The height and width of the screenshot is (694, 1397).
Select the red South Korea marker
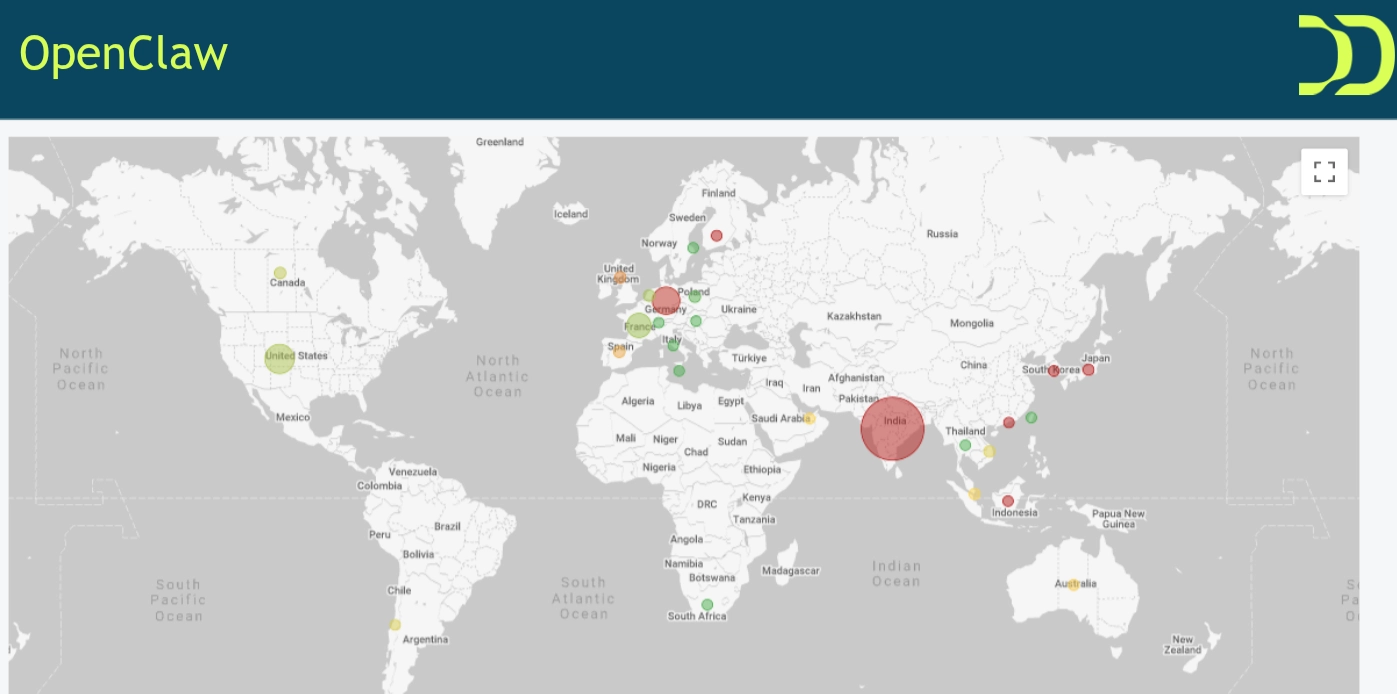click(1055, 369)
